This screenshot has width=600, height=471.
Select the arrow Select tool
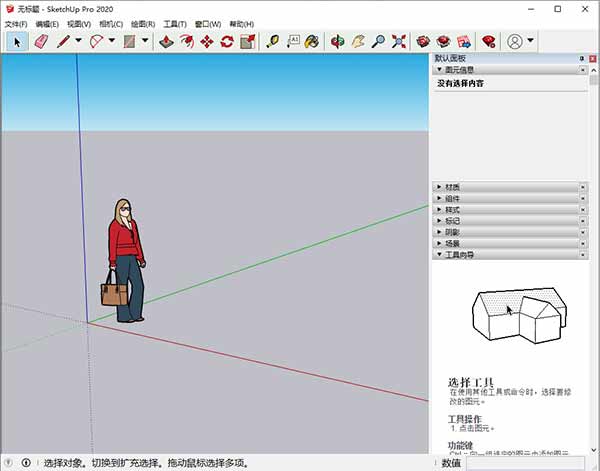[x=17, y=42]
